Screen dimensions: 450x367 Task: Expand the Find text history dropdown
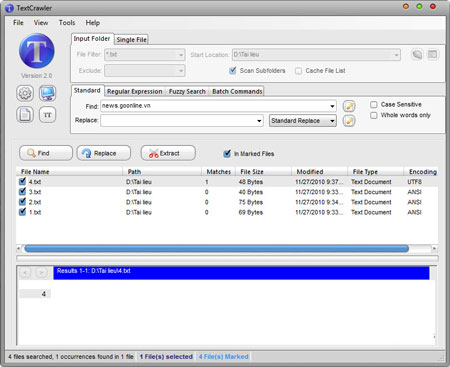pyautogui.click(x=332, y=106)
